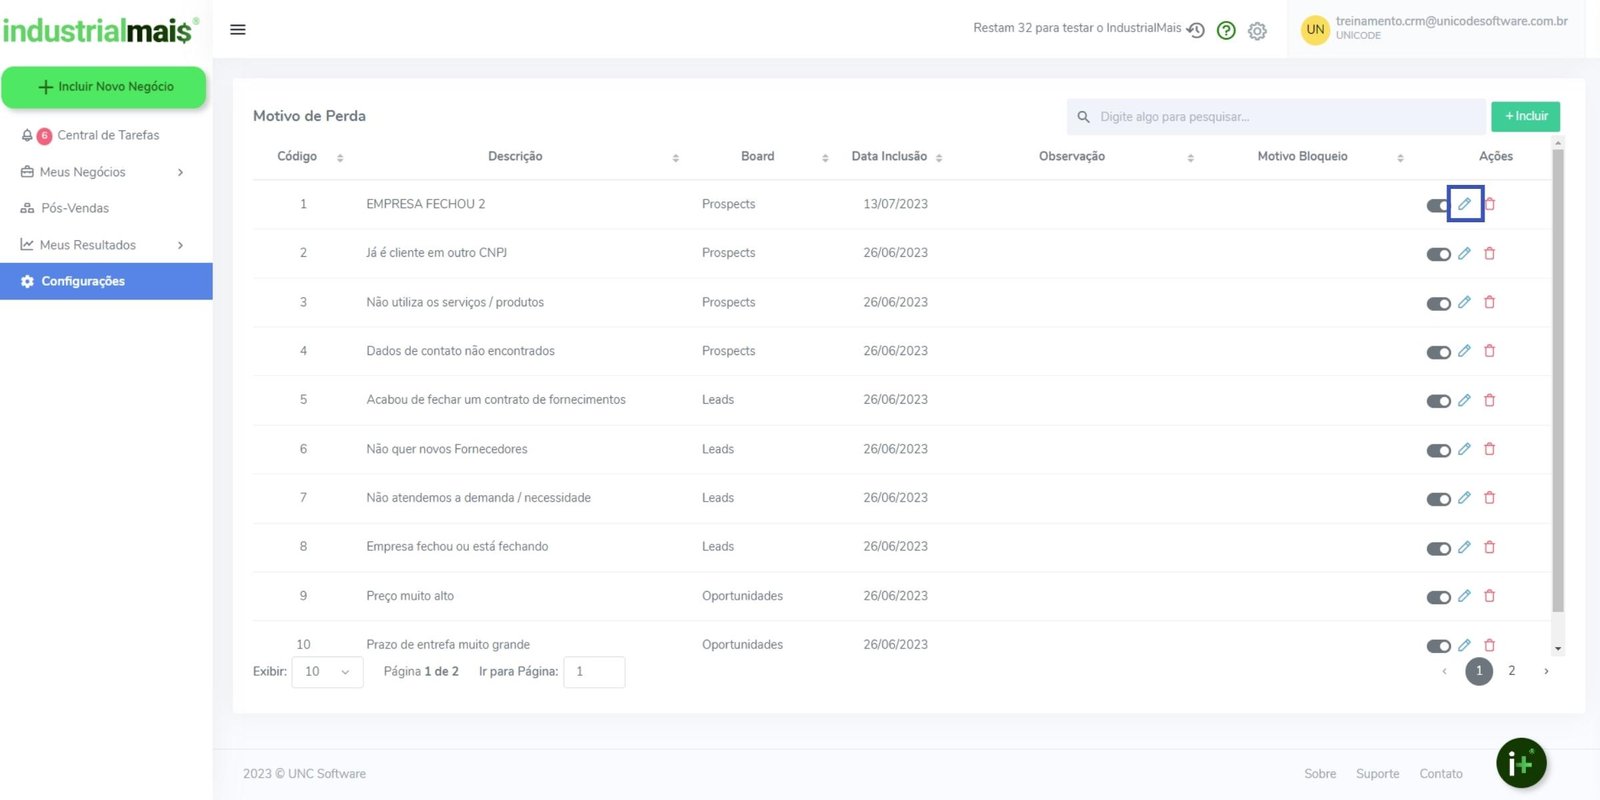
Task: Open the Exibir rows-per-page dropdown
Action: tap(327, 672)
